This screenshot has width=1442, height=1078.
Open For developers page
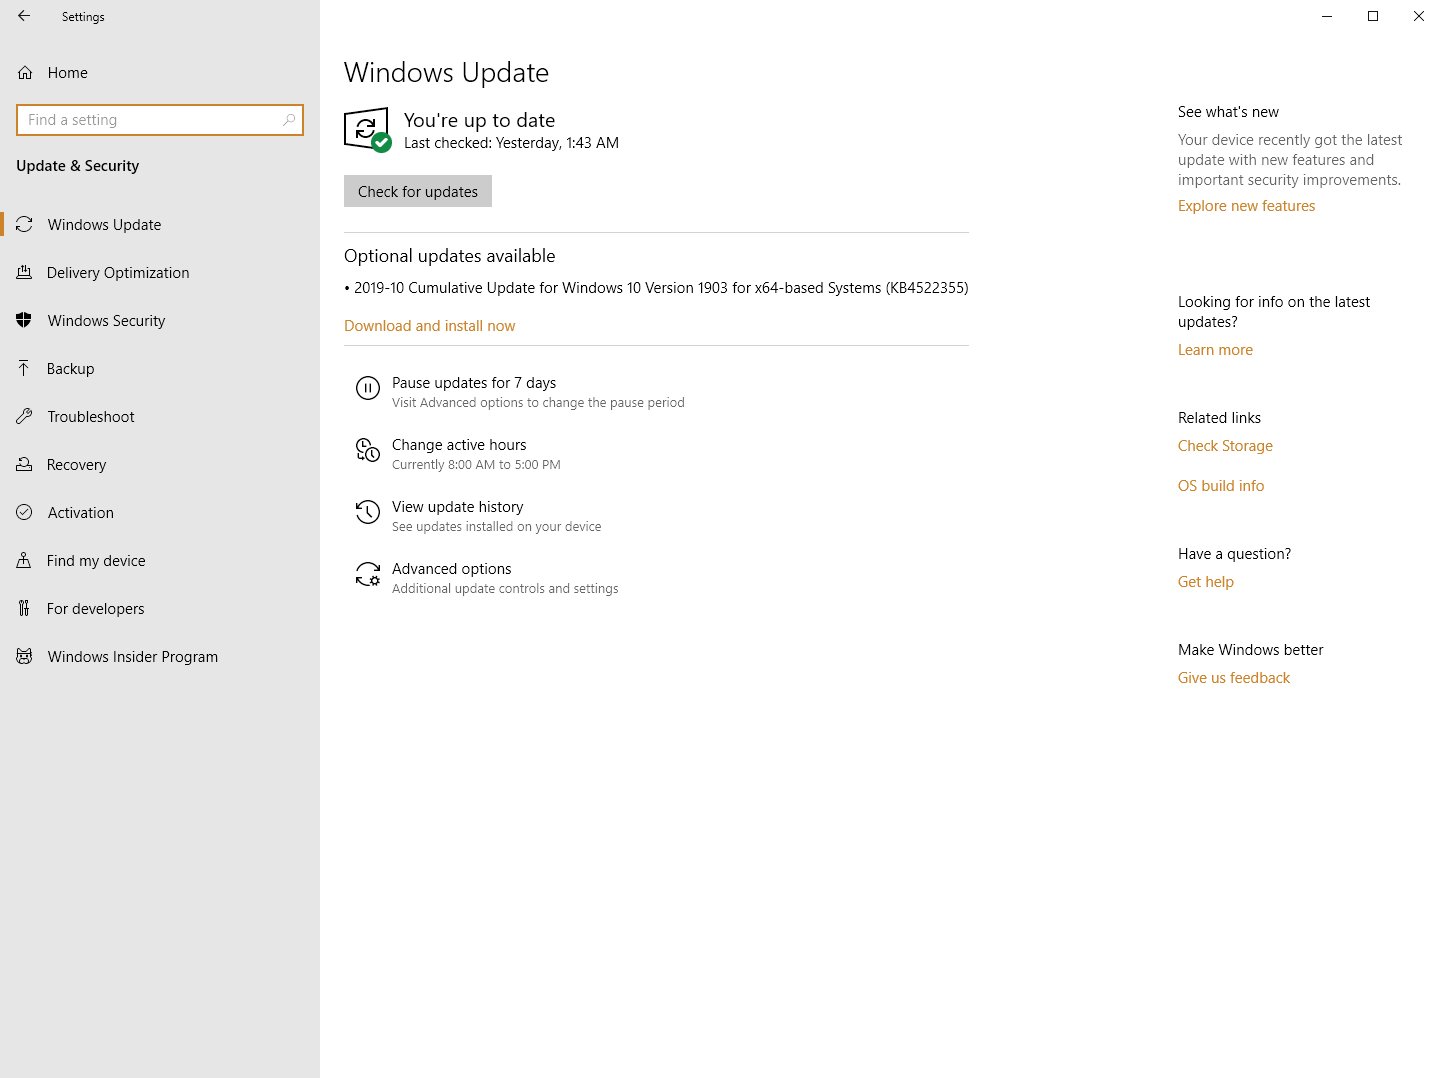tap(160, 609)
